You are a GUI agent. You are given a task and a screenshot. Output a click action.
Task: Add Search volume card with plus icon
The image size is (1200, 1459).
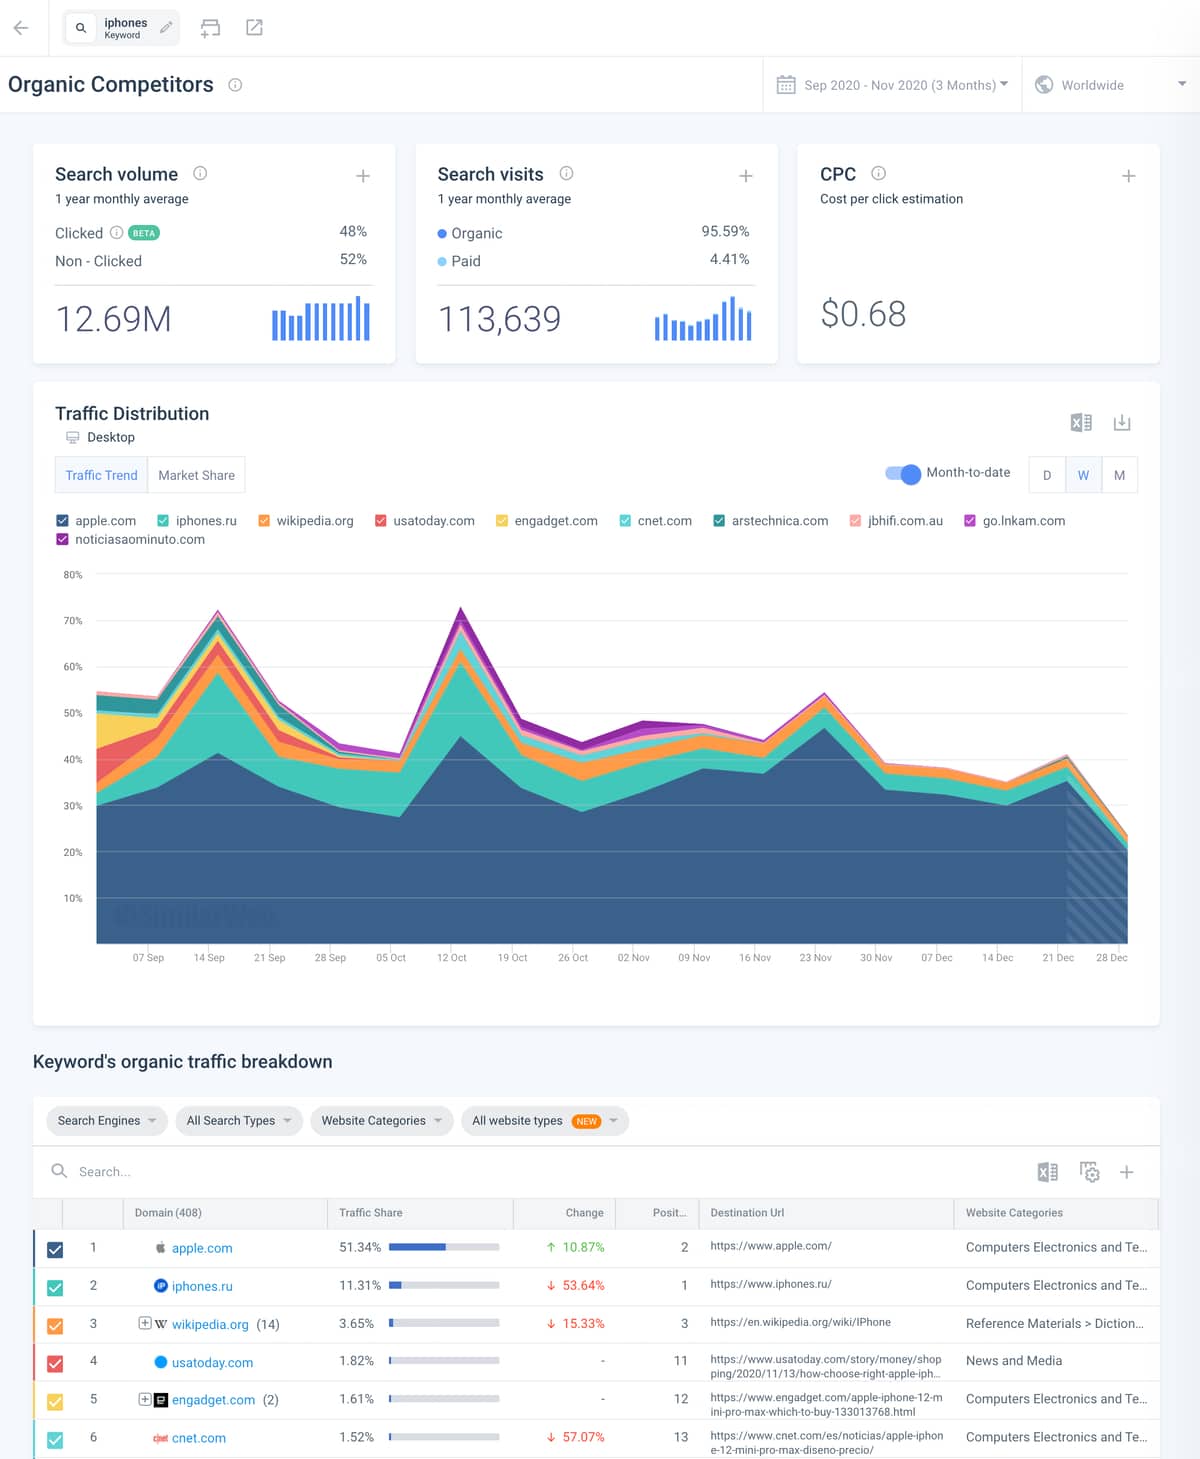(x=363, y=176)
